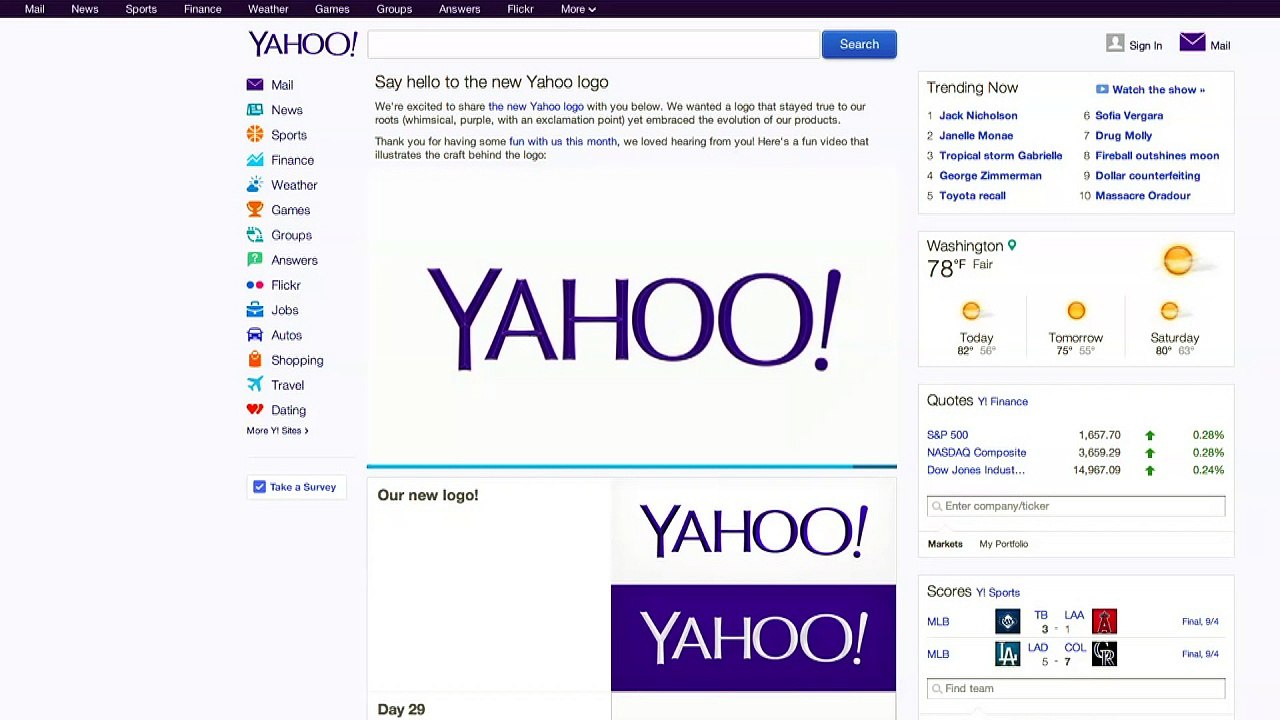Open trending topic Tropical storm Gabrielle
Image resolution: width=1280 pixels, height=720 pixels.
(1000, 155)
